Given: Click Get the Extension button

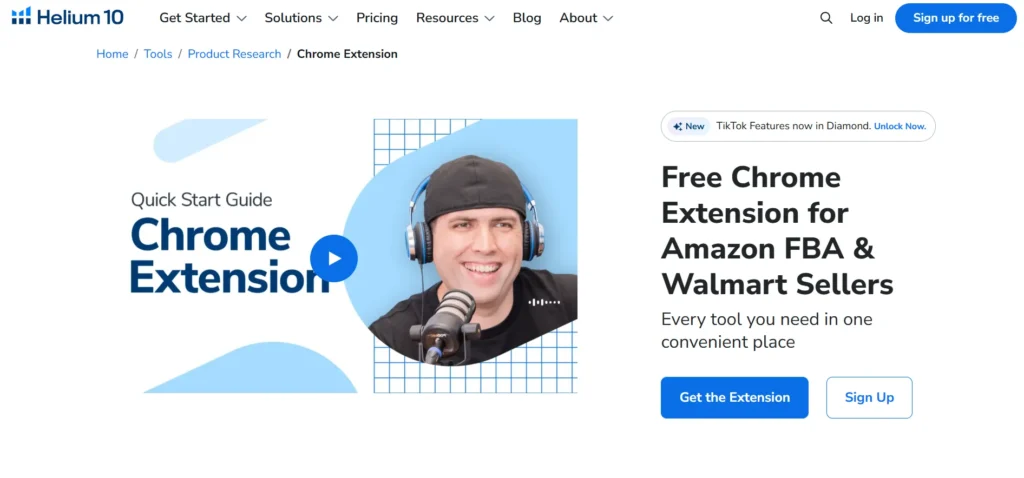Looking at the screenshot, I should 734,397.
